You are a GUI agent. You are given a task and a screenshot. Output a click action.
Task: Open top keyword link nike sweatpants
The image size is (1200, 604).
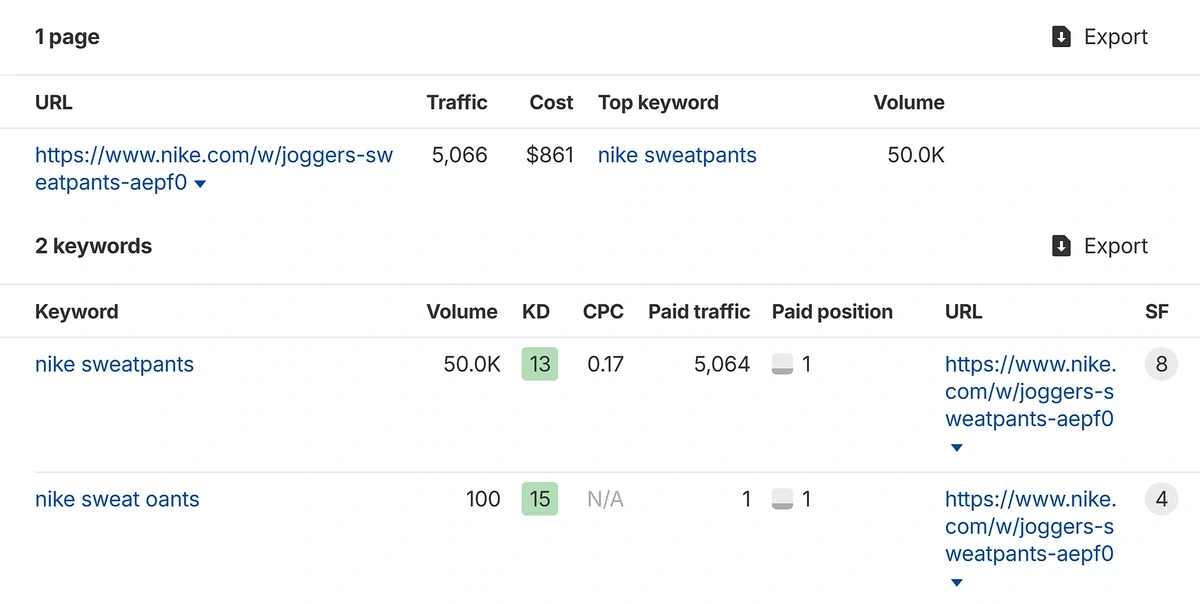click(x=677, y=155)
